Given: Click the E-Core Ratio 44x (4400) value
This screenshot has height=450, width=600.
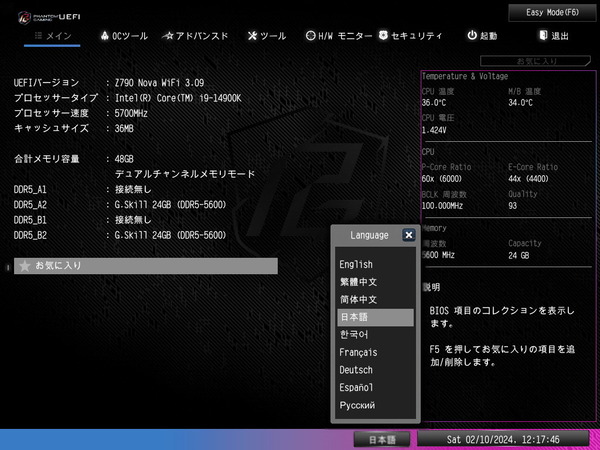Looking at the screenshot, I should (528, 179).
